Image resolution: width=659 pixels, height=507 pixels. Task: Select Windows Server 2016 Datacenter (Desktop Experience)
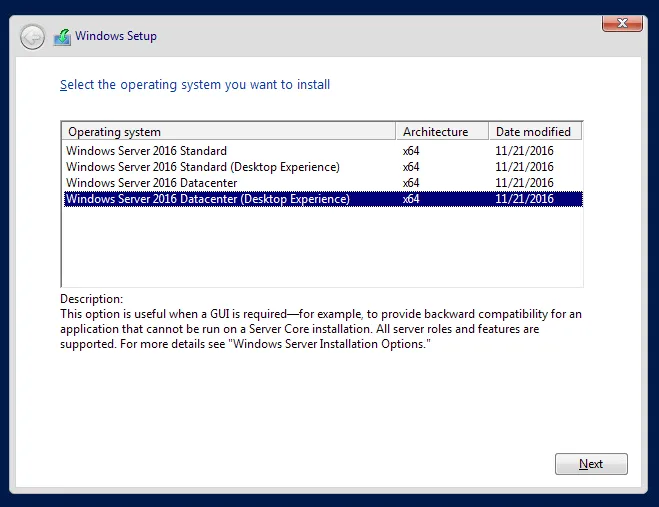208,199
